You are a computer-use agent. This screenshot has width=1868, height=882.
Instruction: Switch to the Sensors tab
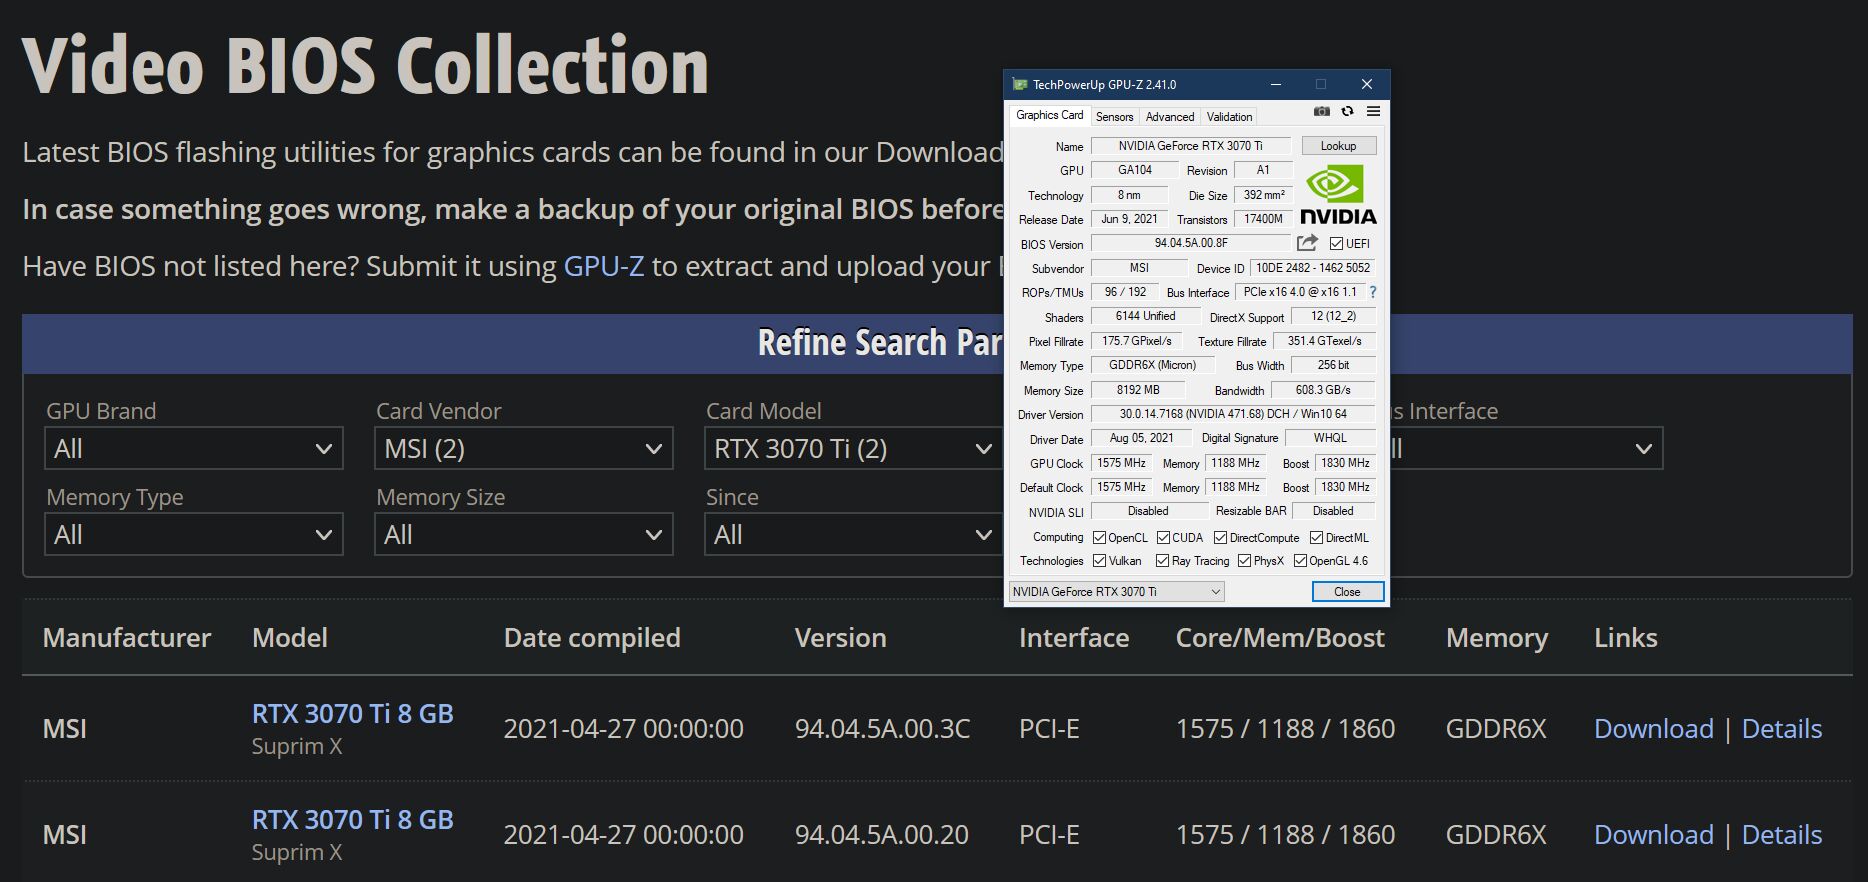click(1114, 117)
